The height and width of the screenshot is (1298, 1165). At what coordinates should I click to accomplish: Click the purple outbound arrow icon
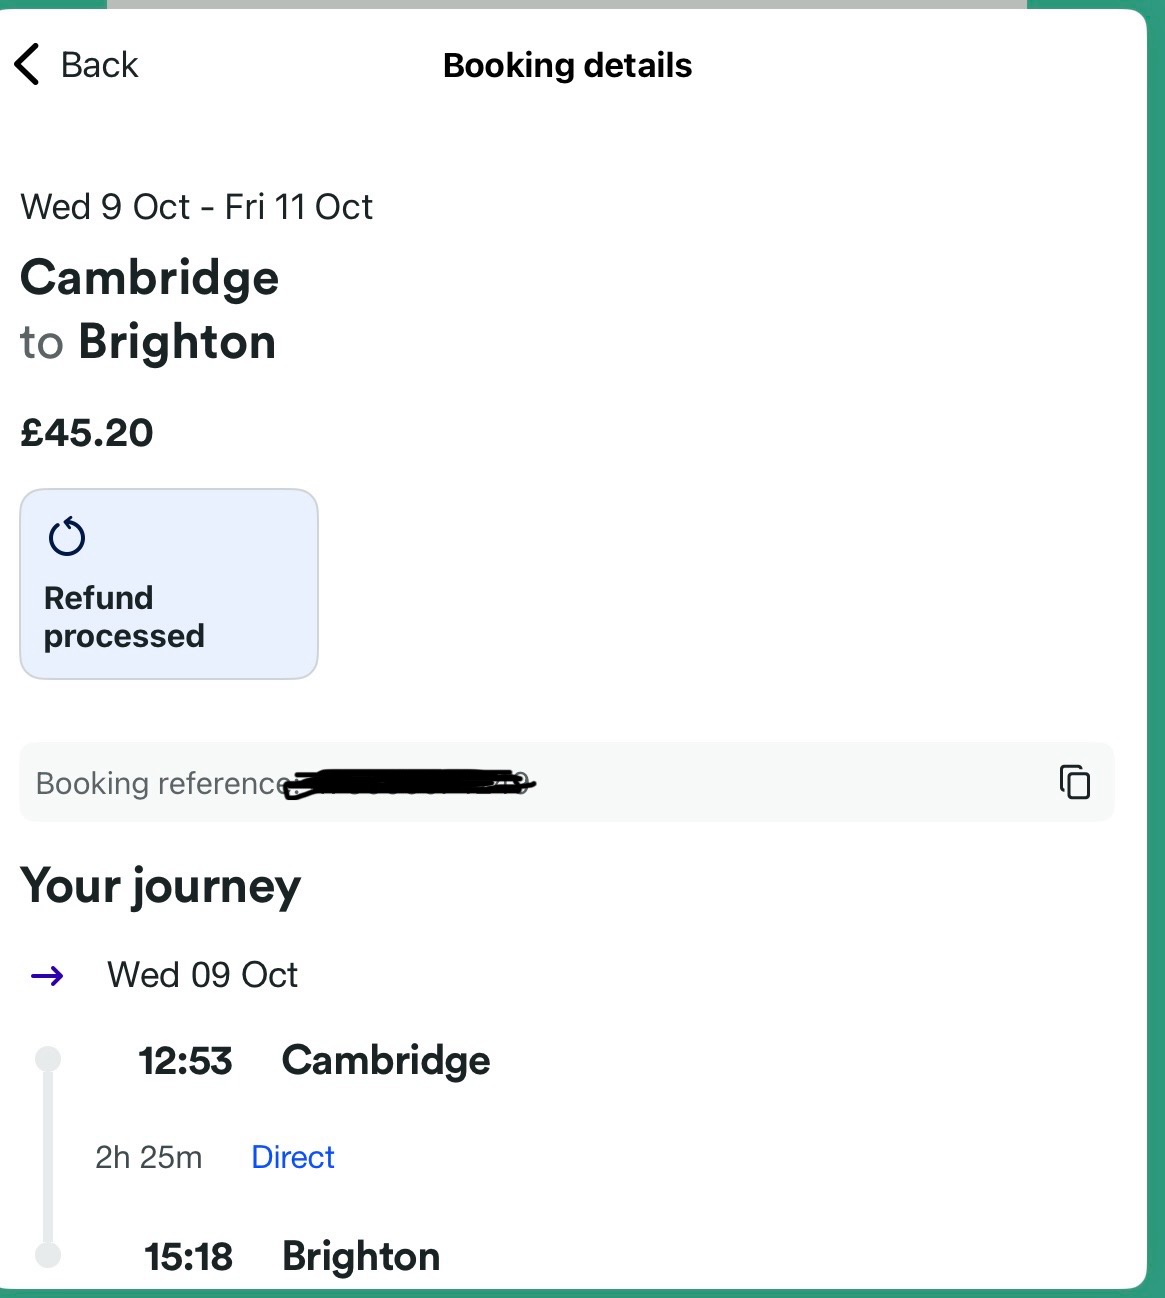pos(48,975)
